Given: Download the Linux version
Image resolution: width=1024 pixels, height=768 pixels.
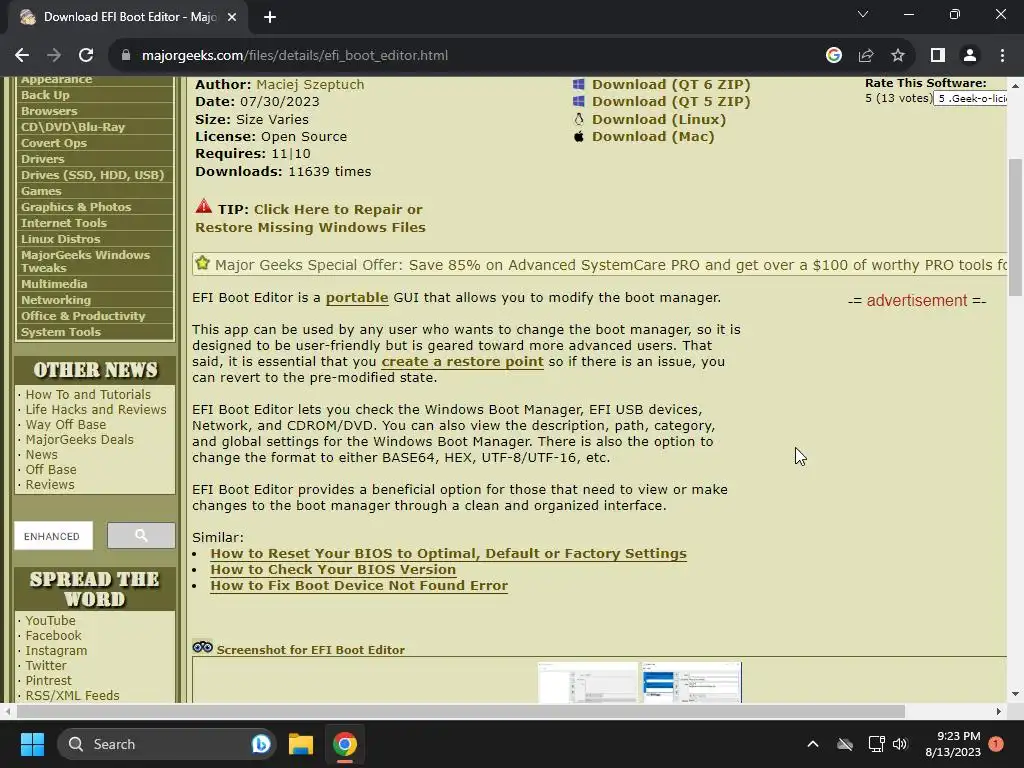Looking at the screenshot, I should [x=659, y=120].
